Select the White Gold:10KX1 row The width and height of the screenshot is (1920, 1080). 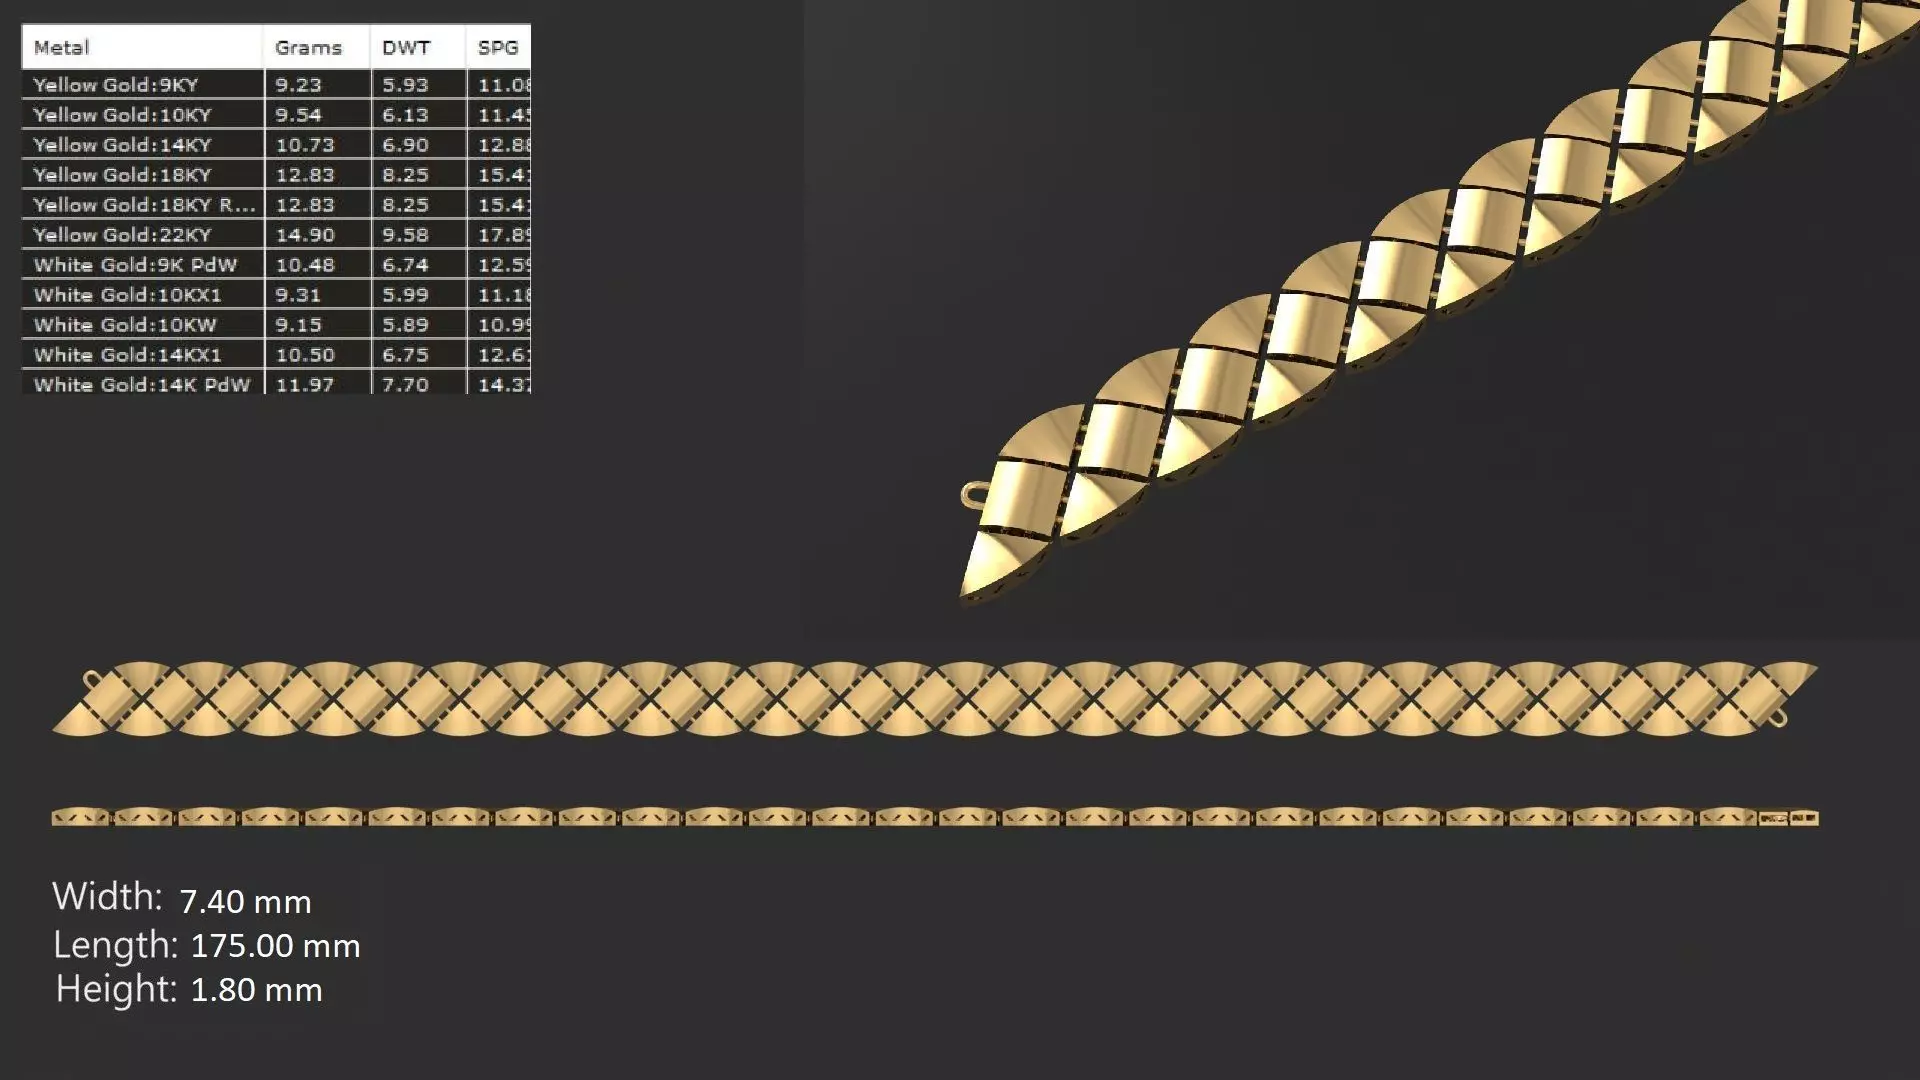(127, 295)
